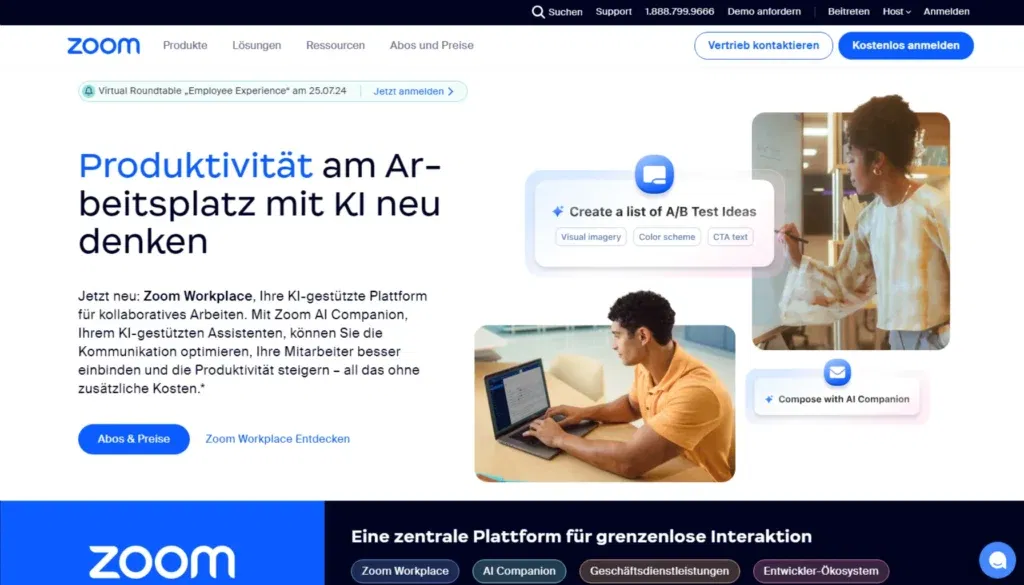1024x585 pixels.
Task: Expand the Lösungen navigation menu
Action: tap(258, 45)
